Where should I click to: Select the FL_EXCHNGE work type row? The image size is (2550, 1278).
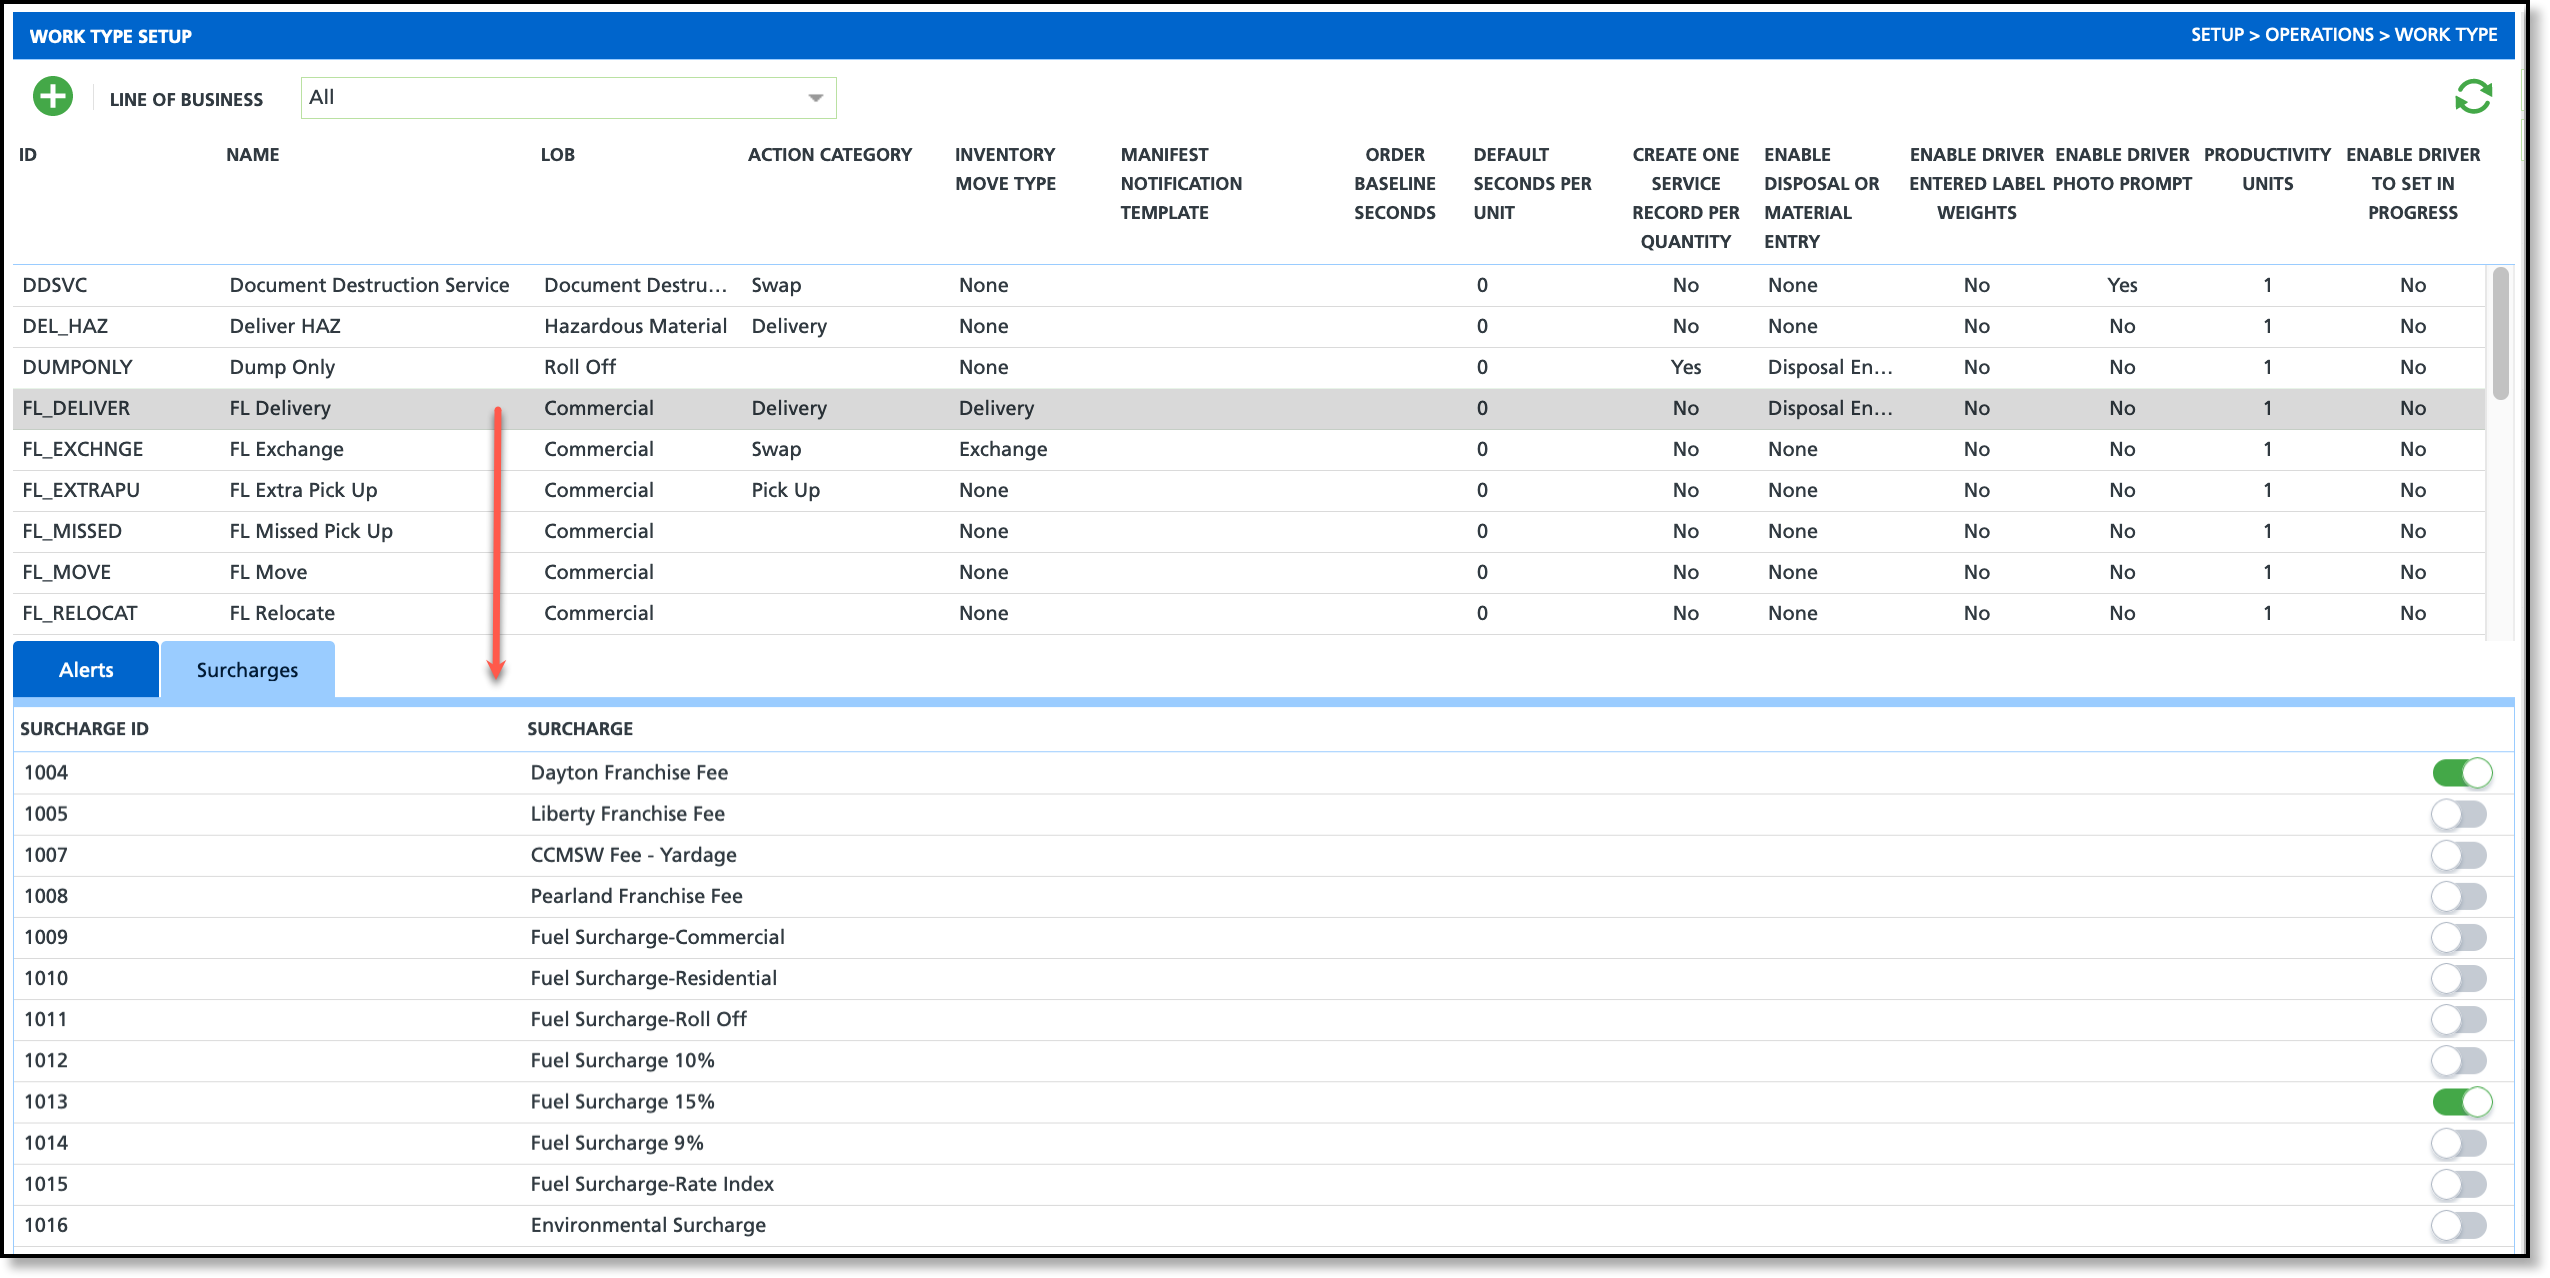tap(83, 449)
